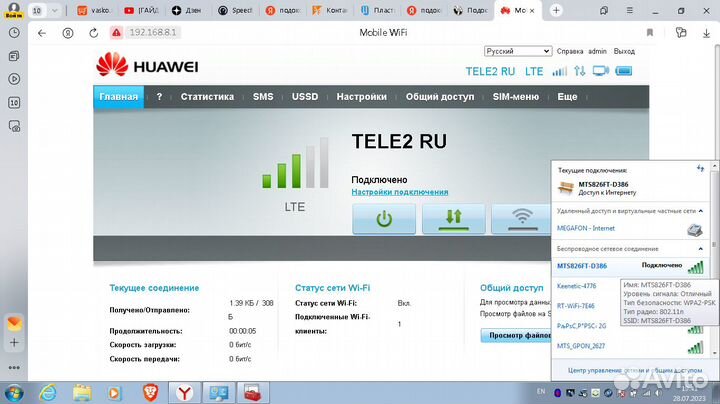The width and height of the screenshot is (720, 404).
Task: Click the phone modem icon beside MEGAFON - Internet
Action: tap(695, 230)
